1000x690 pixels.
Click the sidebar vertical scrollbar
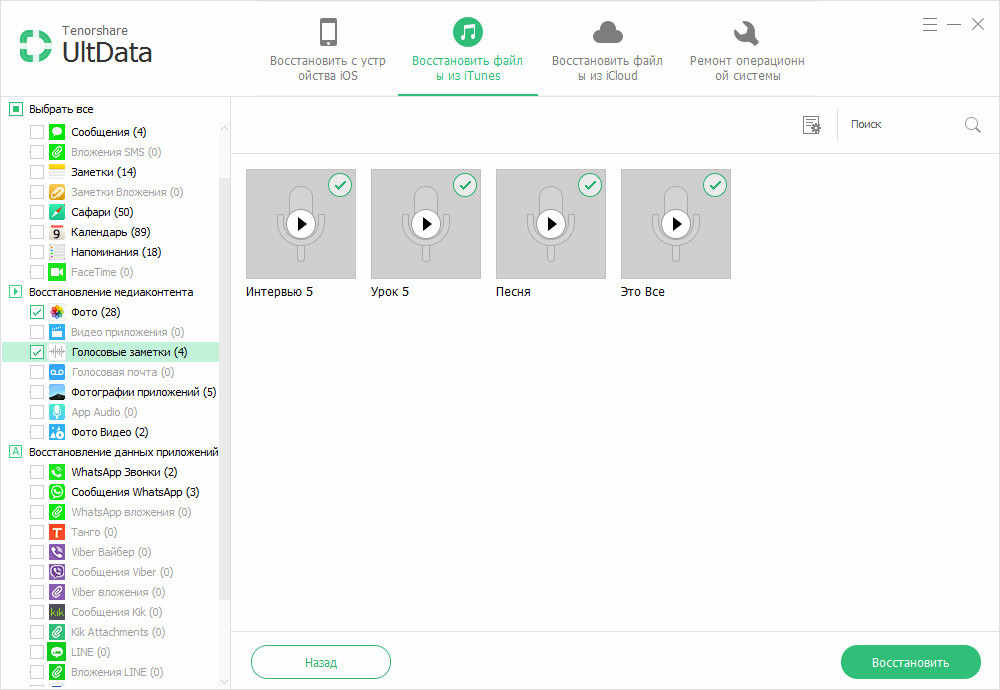[x=224, y=389]
